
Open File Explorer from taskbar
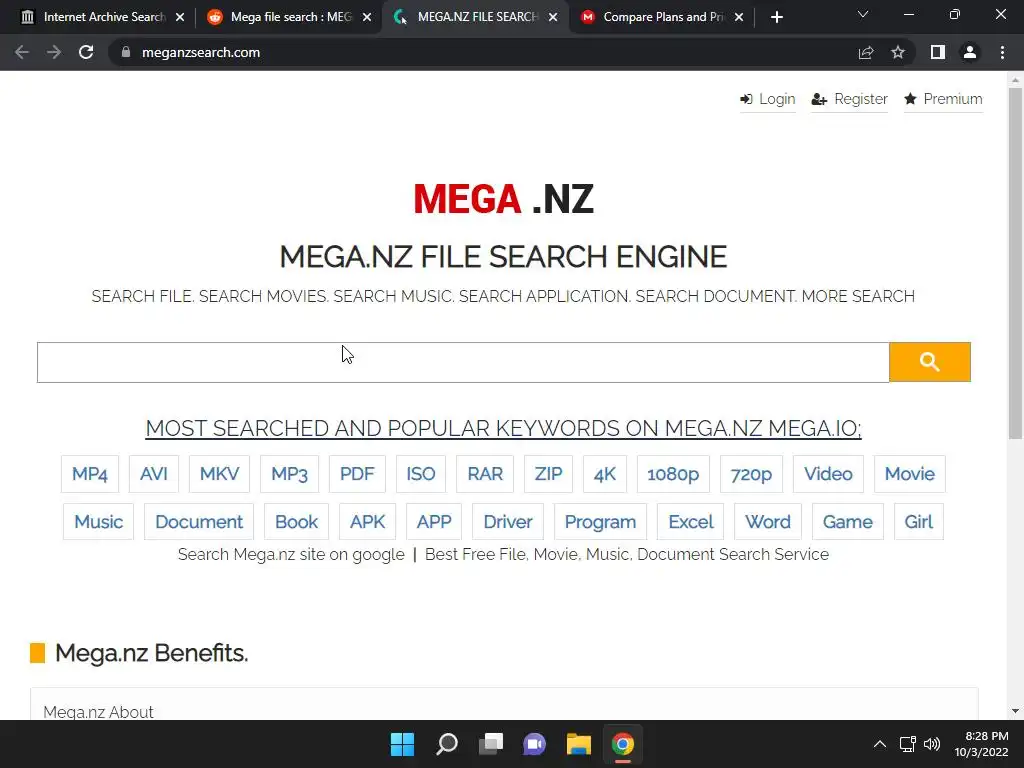click(579, 744)
